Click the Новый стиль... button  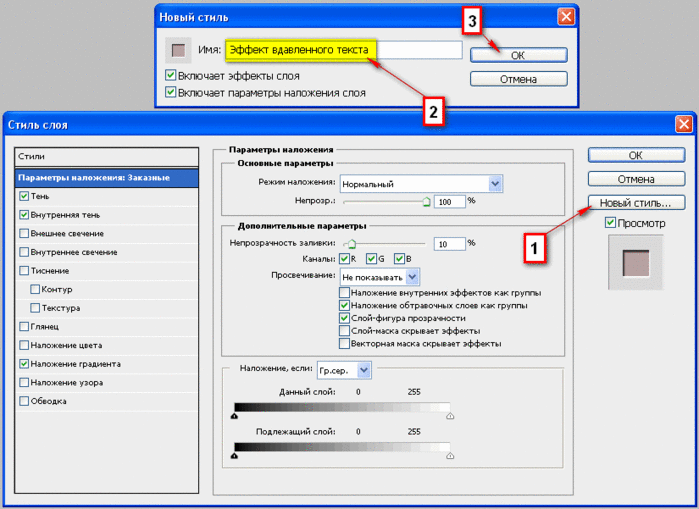pos(636,203)
